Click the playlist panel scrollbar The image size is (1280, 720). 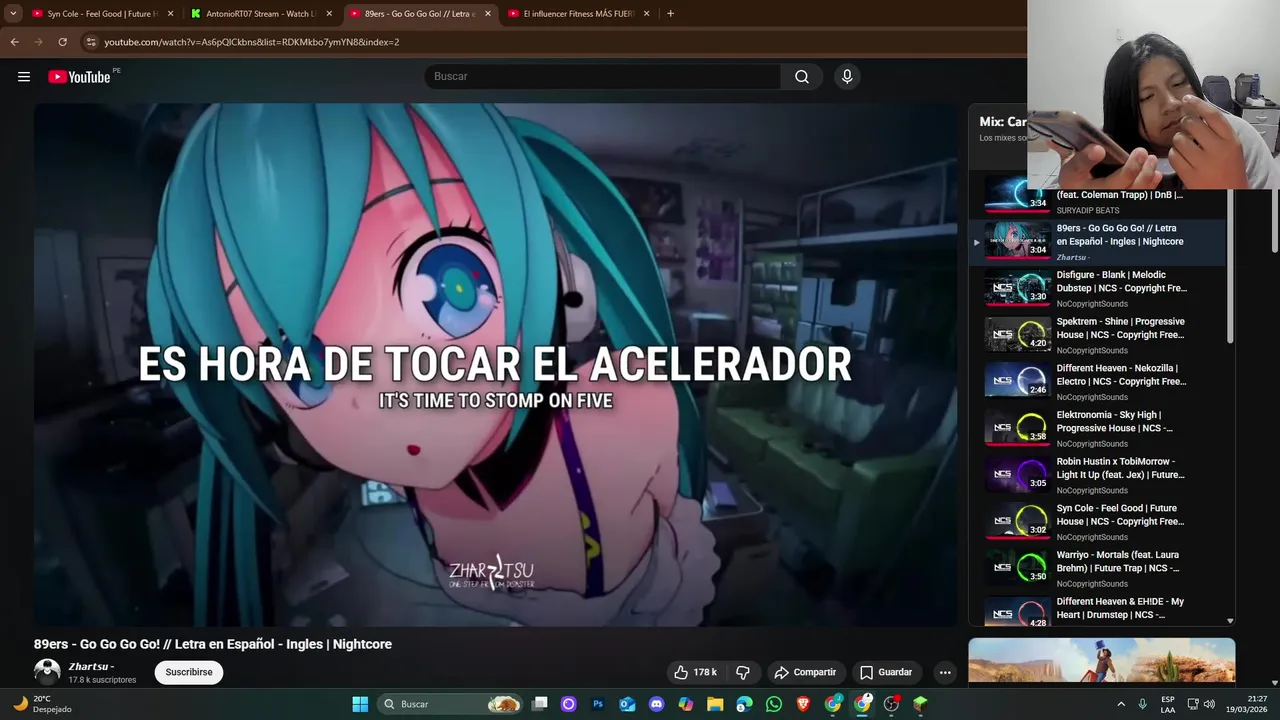pyautogui.click(x=1230, y=265)
